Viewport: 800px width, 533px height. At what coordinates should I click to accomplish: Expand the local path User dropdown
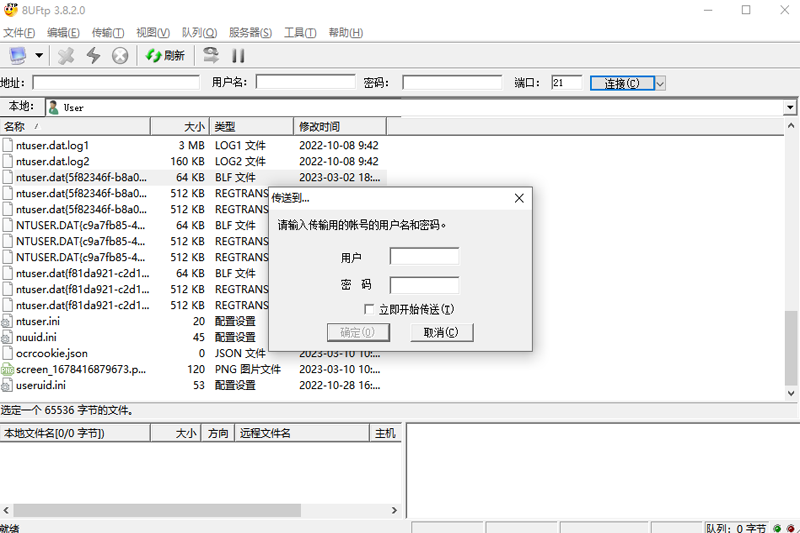[790, 107]
